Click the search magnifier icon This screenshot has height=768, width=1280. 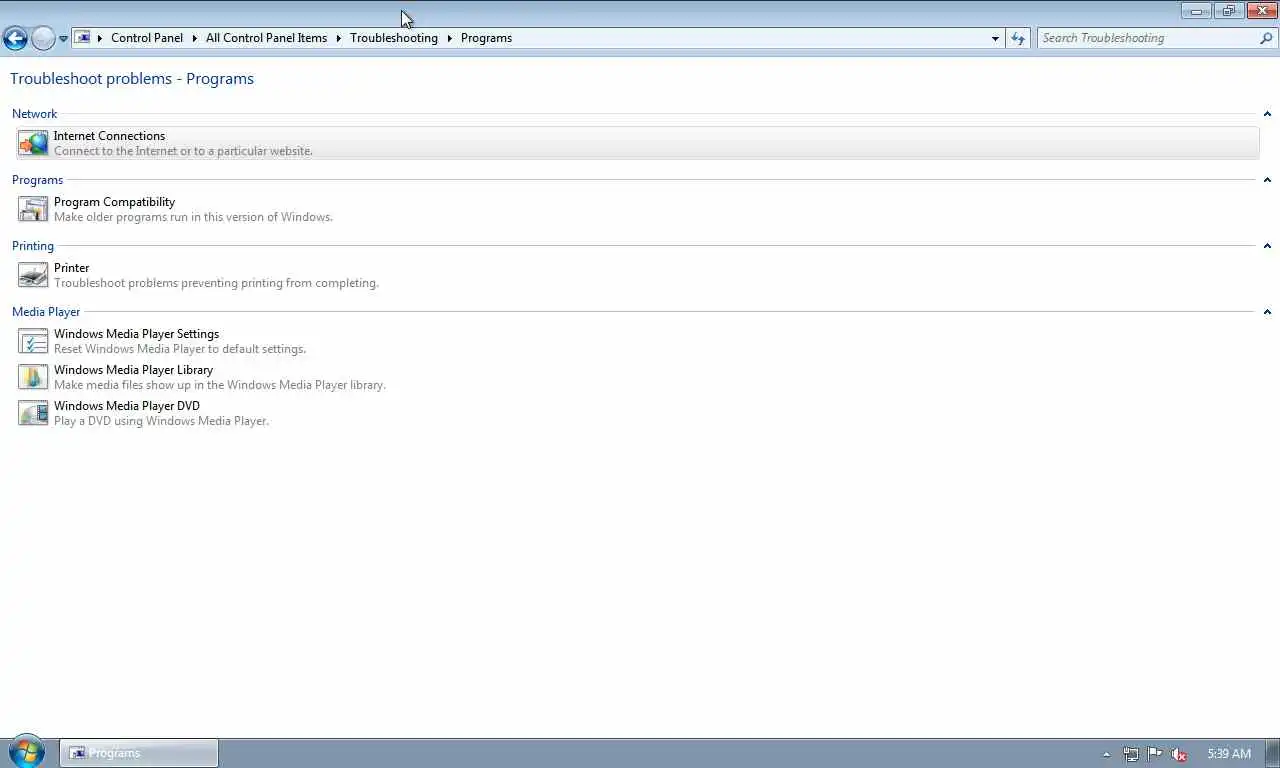click(1266, 38)
